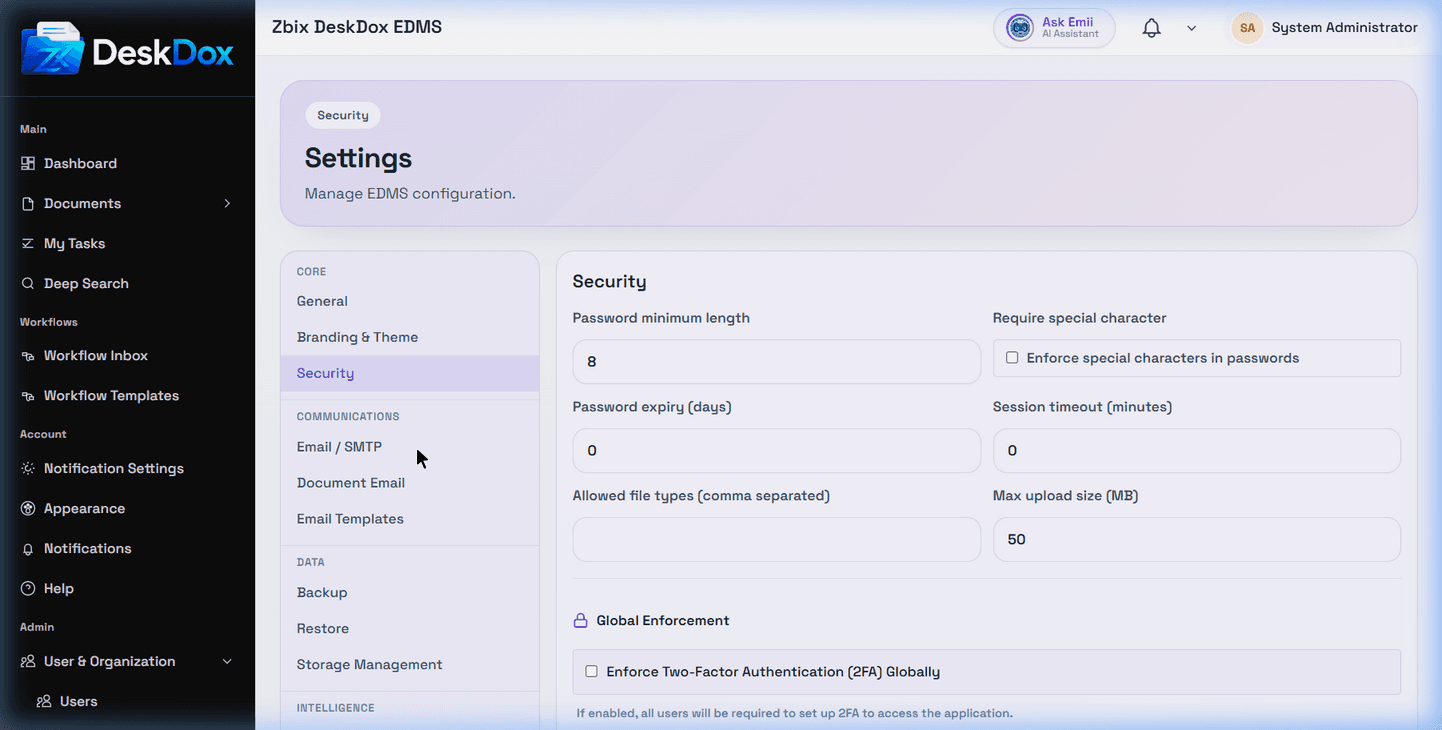The width and height of the screenshot is (1442, 730).
Task: Click the Notifications bell icon in sidebar
Action: (28, 548)
